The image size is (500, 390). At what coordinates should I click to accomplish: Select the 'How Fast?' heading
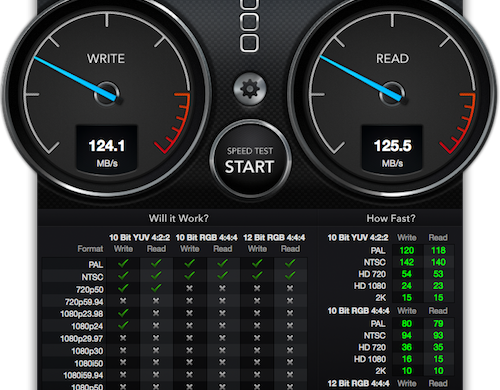[391, 218]
